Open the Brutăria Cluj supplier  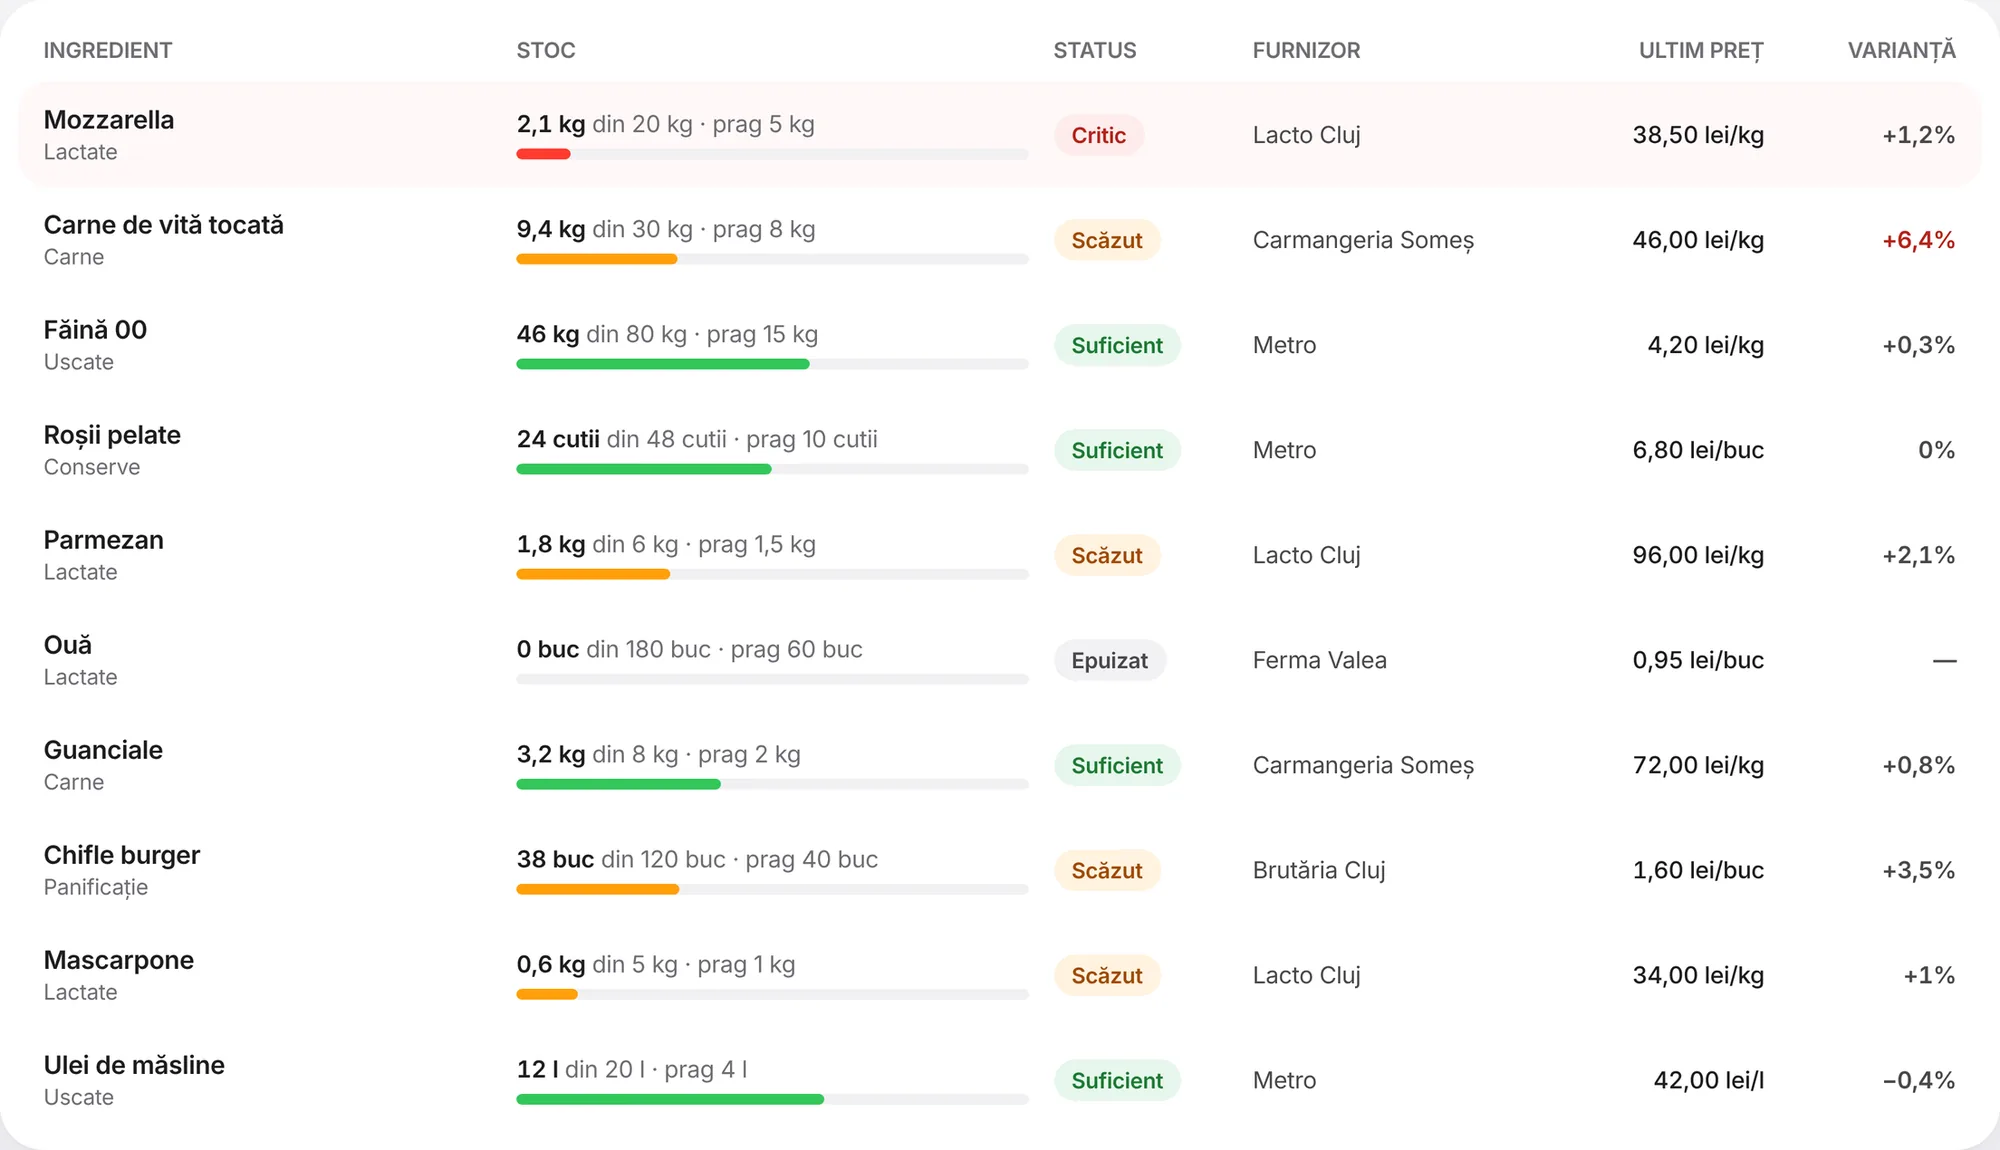click(1319, 870)
